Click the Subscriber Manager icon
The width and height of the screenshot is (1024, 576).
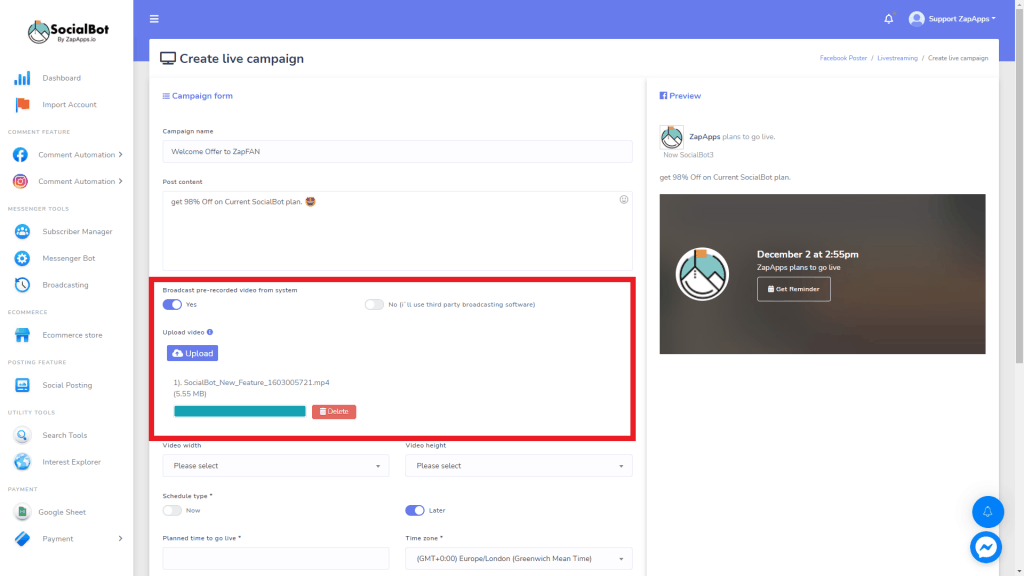22,232
